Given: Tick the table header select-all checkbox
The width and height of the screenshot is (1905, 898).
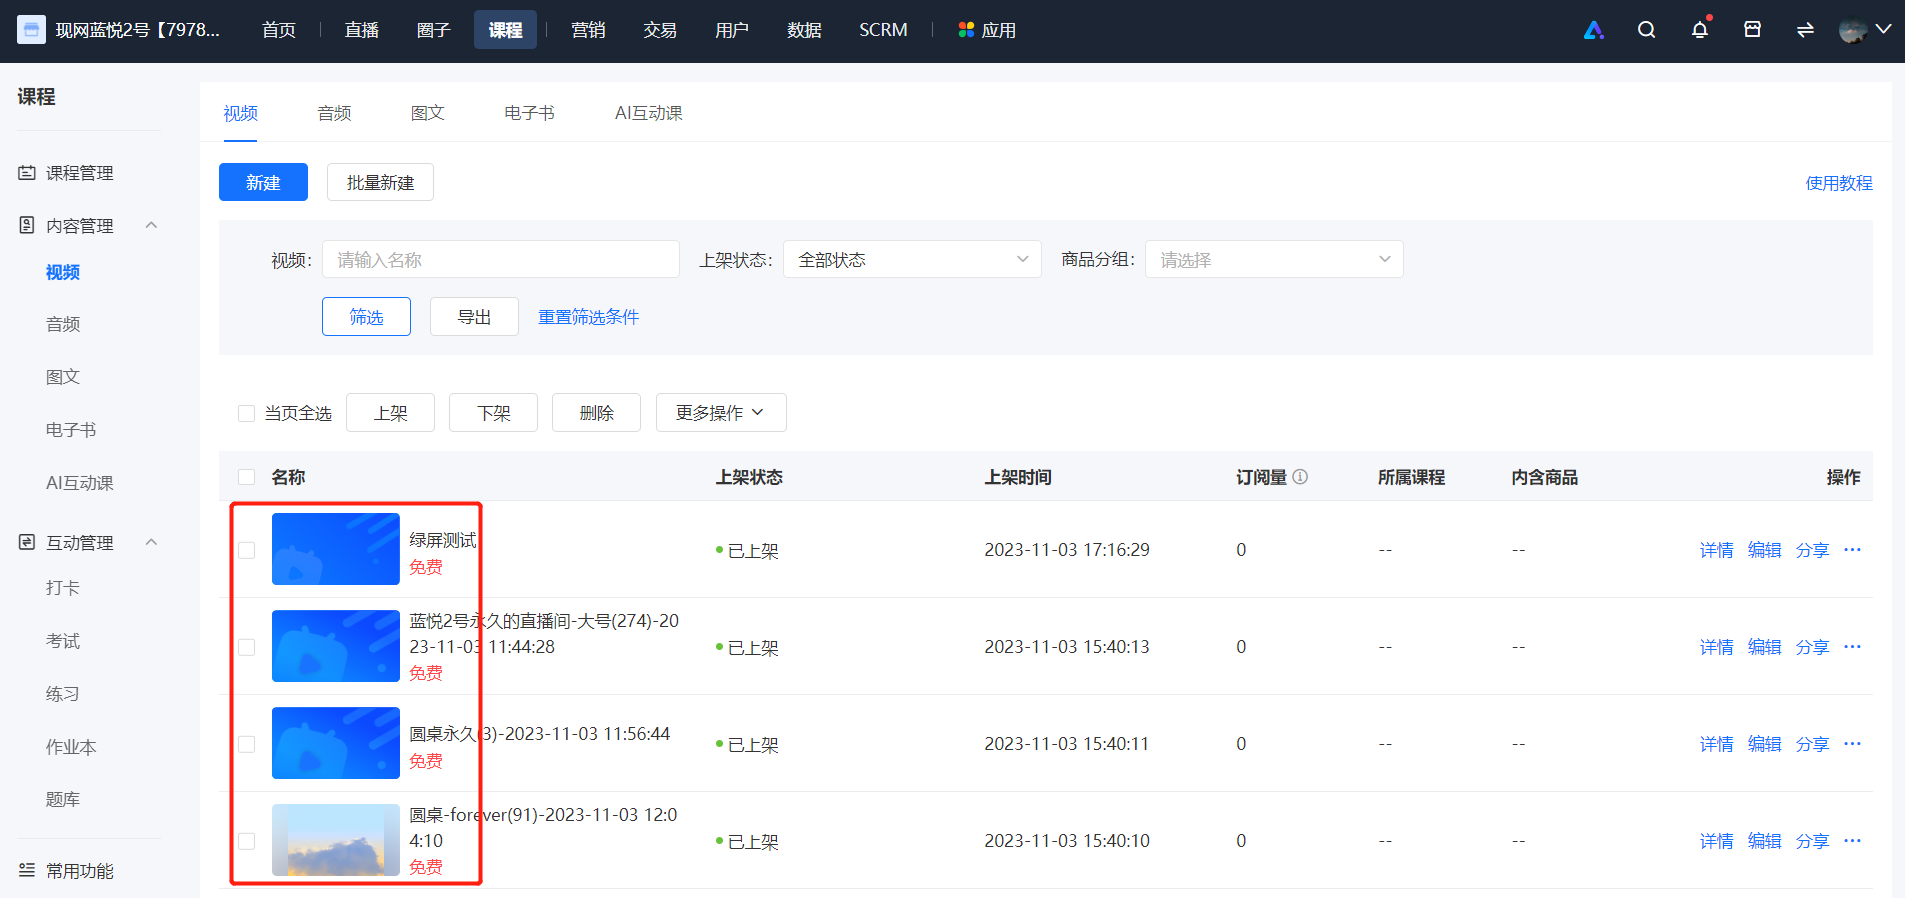Looking at the screenshot, I should point(246,477).
